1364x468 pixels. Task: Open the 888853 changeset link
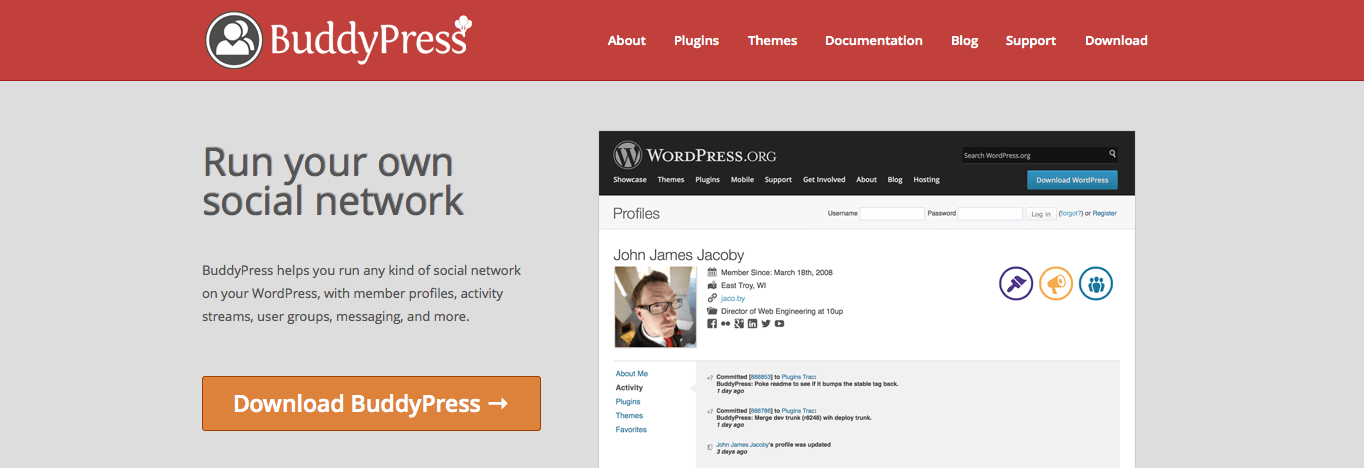tap(761, 377)
